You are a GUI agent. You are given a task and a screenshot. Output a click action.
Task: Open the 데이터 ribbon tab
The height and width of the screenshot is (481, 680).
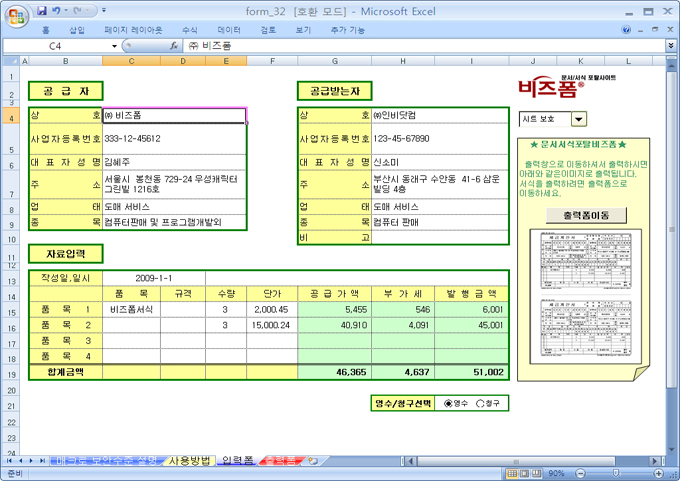229,30
